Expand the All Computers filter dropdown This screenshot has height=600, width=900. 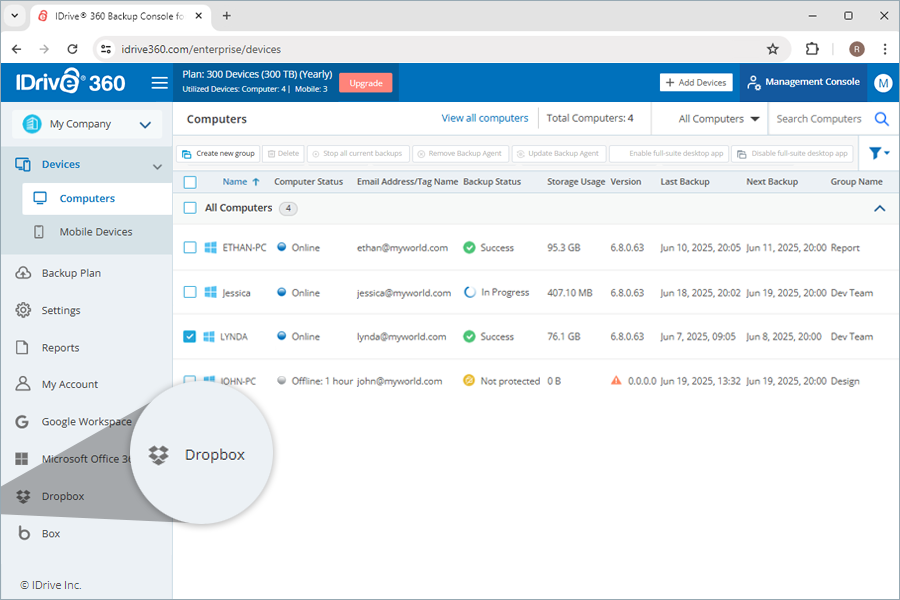click(718, 119)
